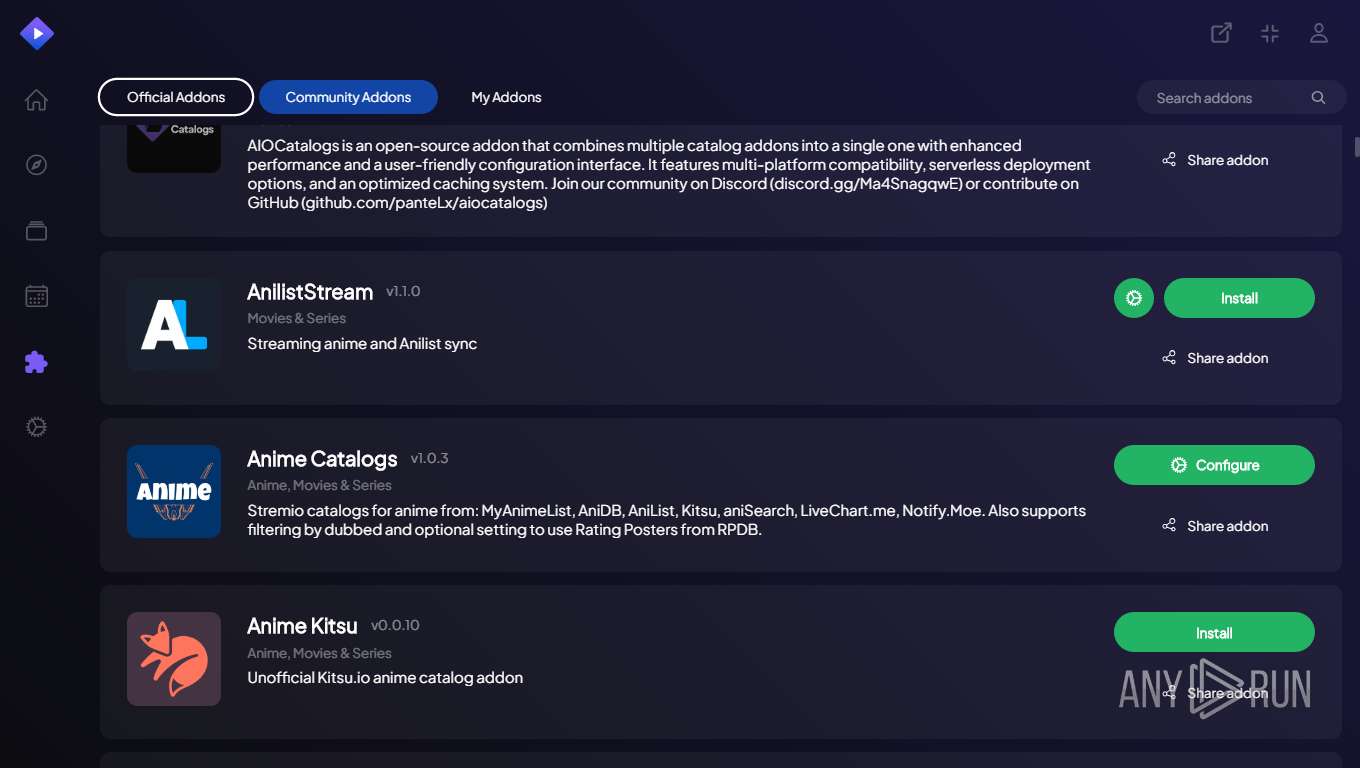Screen dimensions: 1360x768
Task: Switch to Official Addons tab
Action: click(x=176, y=97)
